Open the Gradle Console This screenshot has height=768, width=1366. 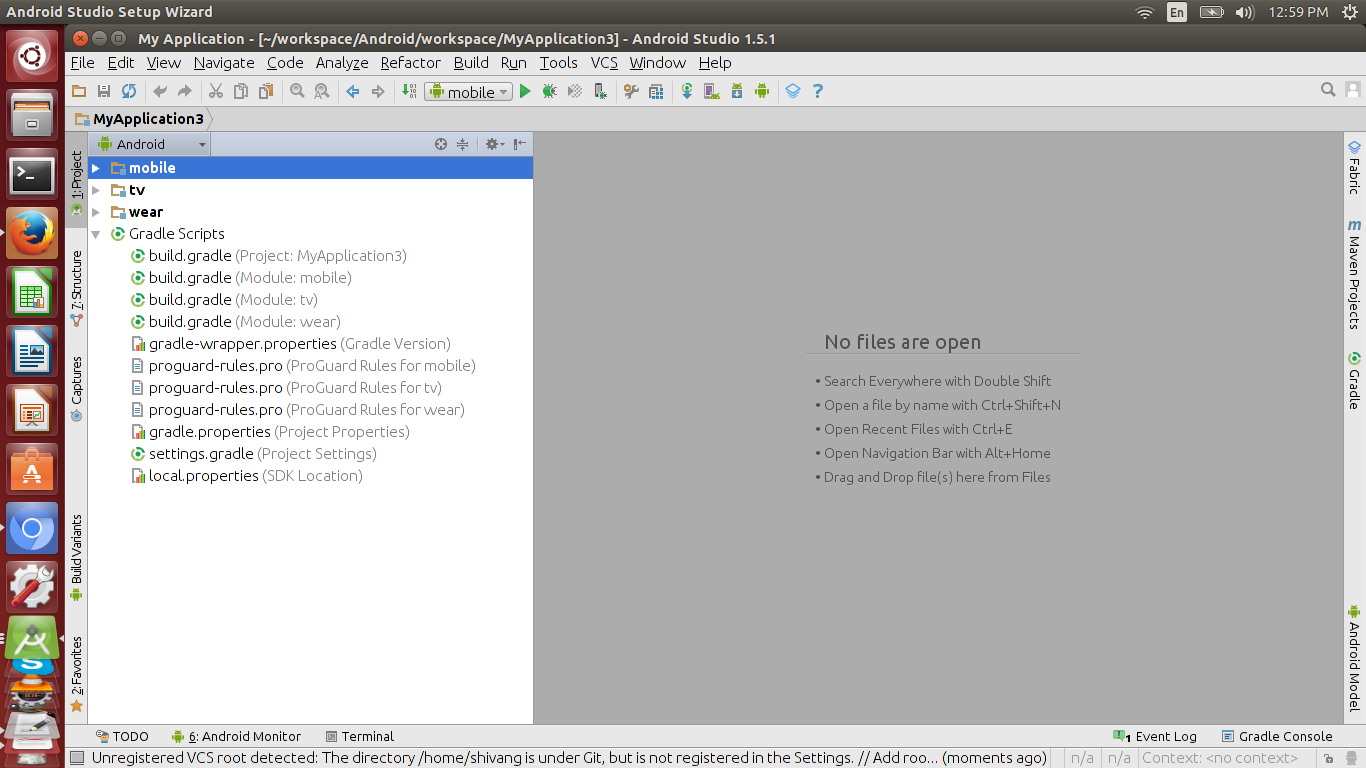[1277, 736]
